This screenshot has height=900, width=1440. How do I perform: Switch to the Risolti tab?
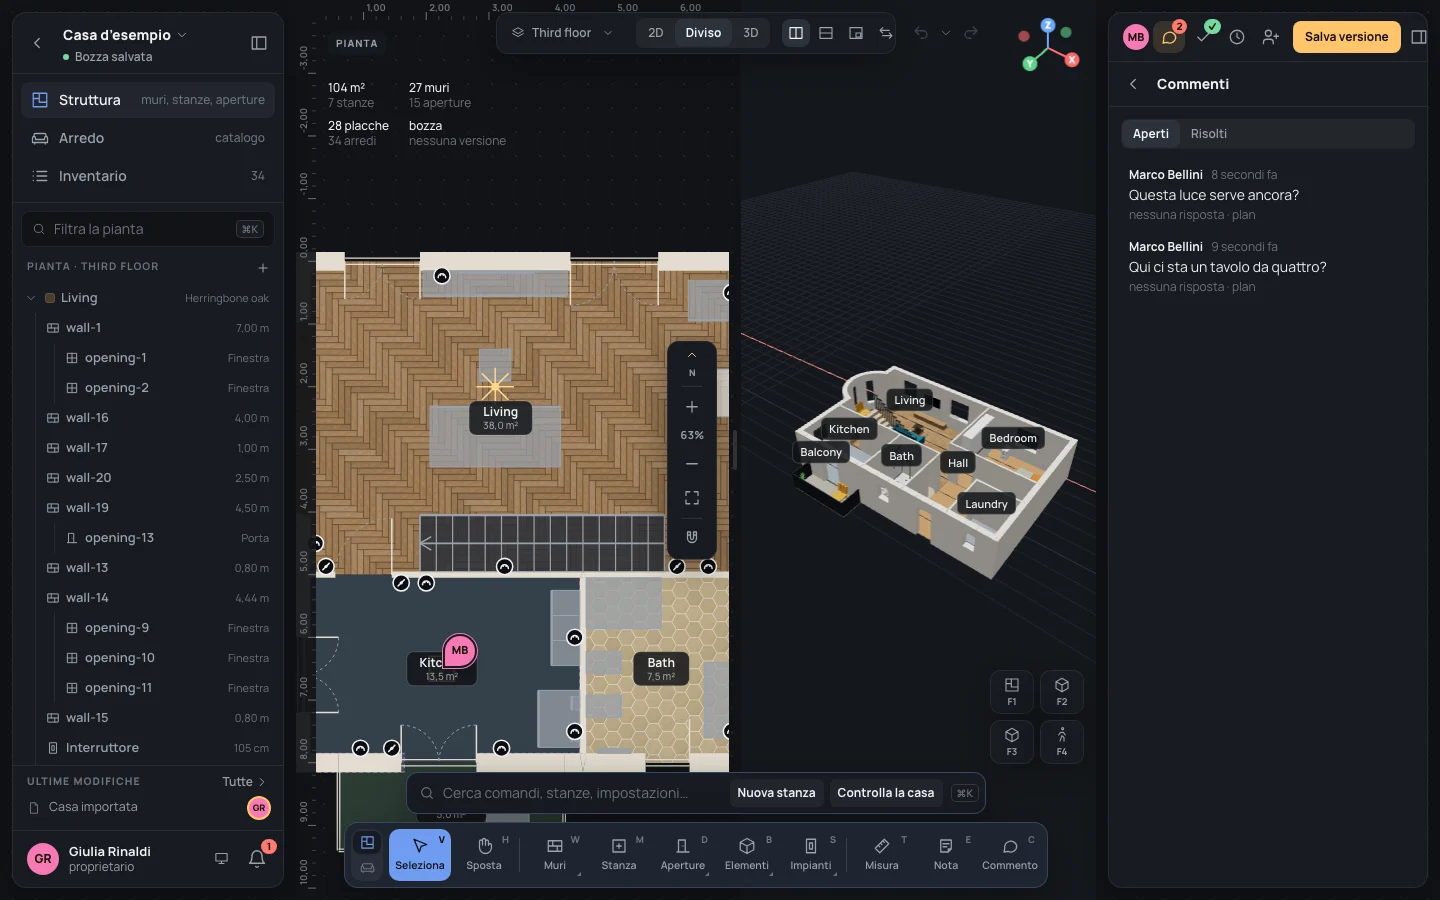pyautogui.click(x=1209, y=134)
